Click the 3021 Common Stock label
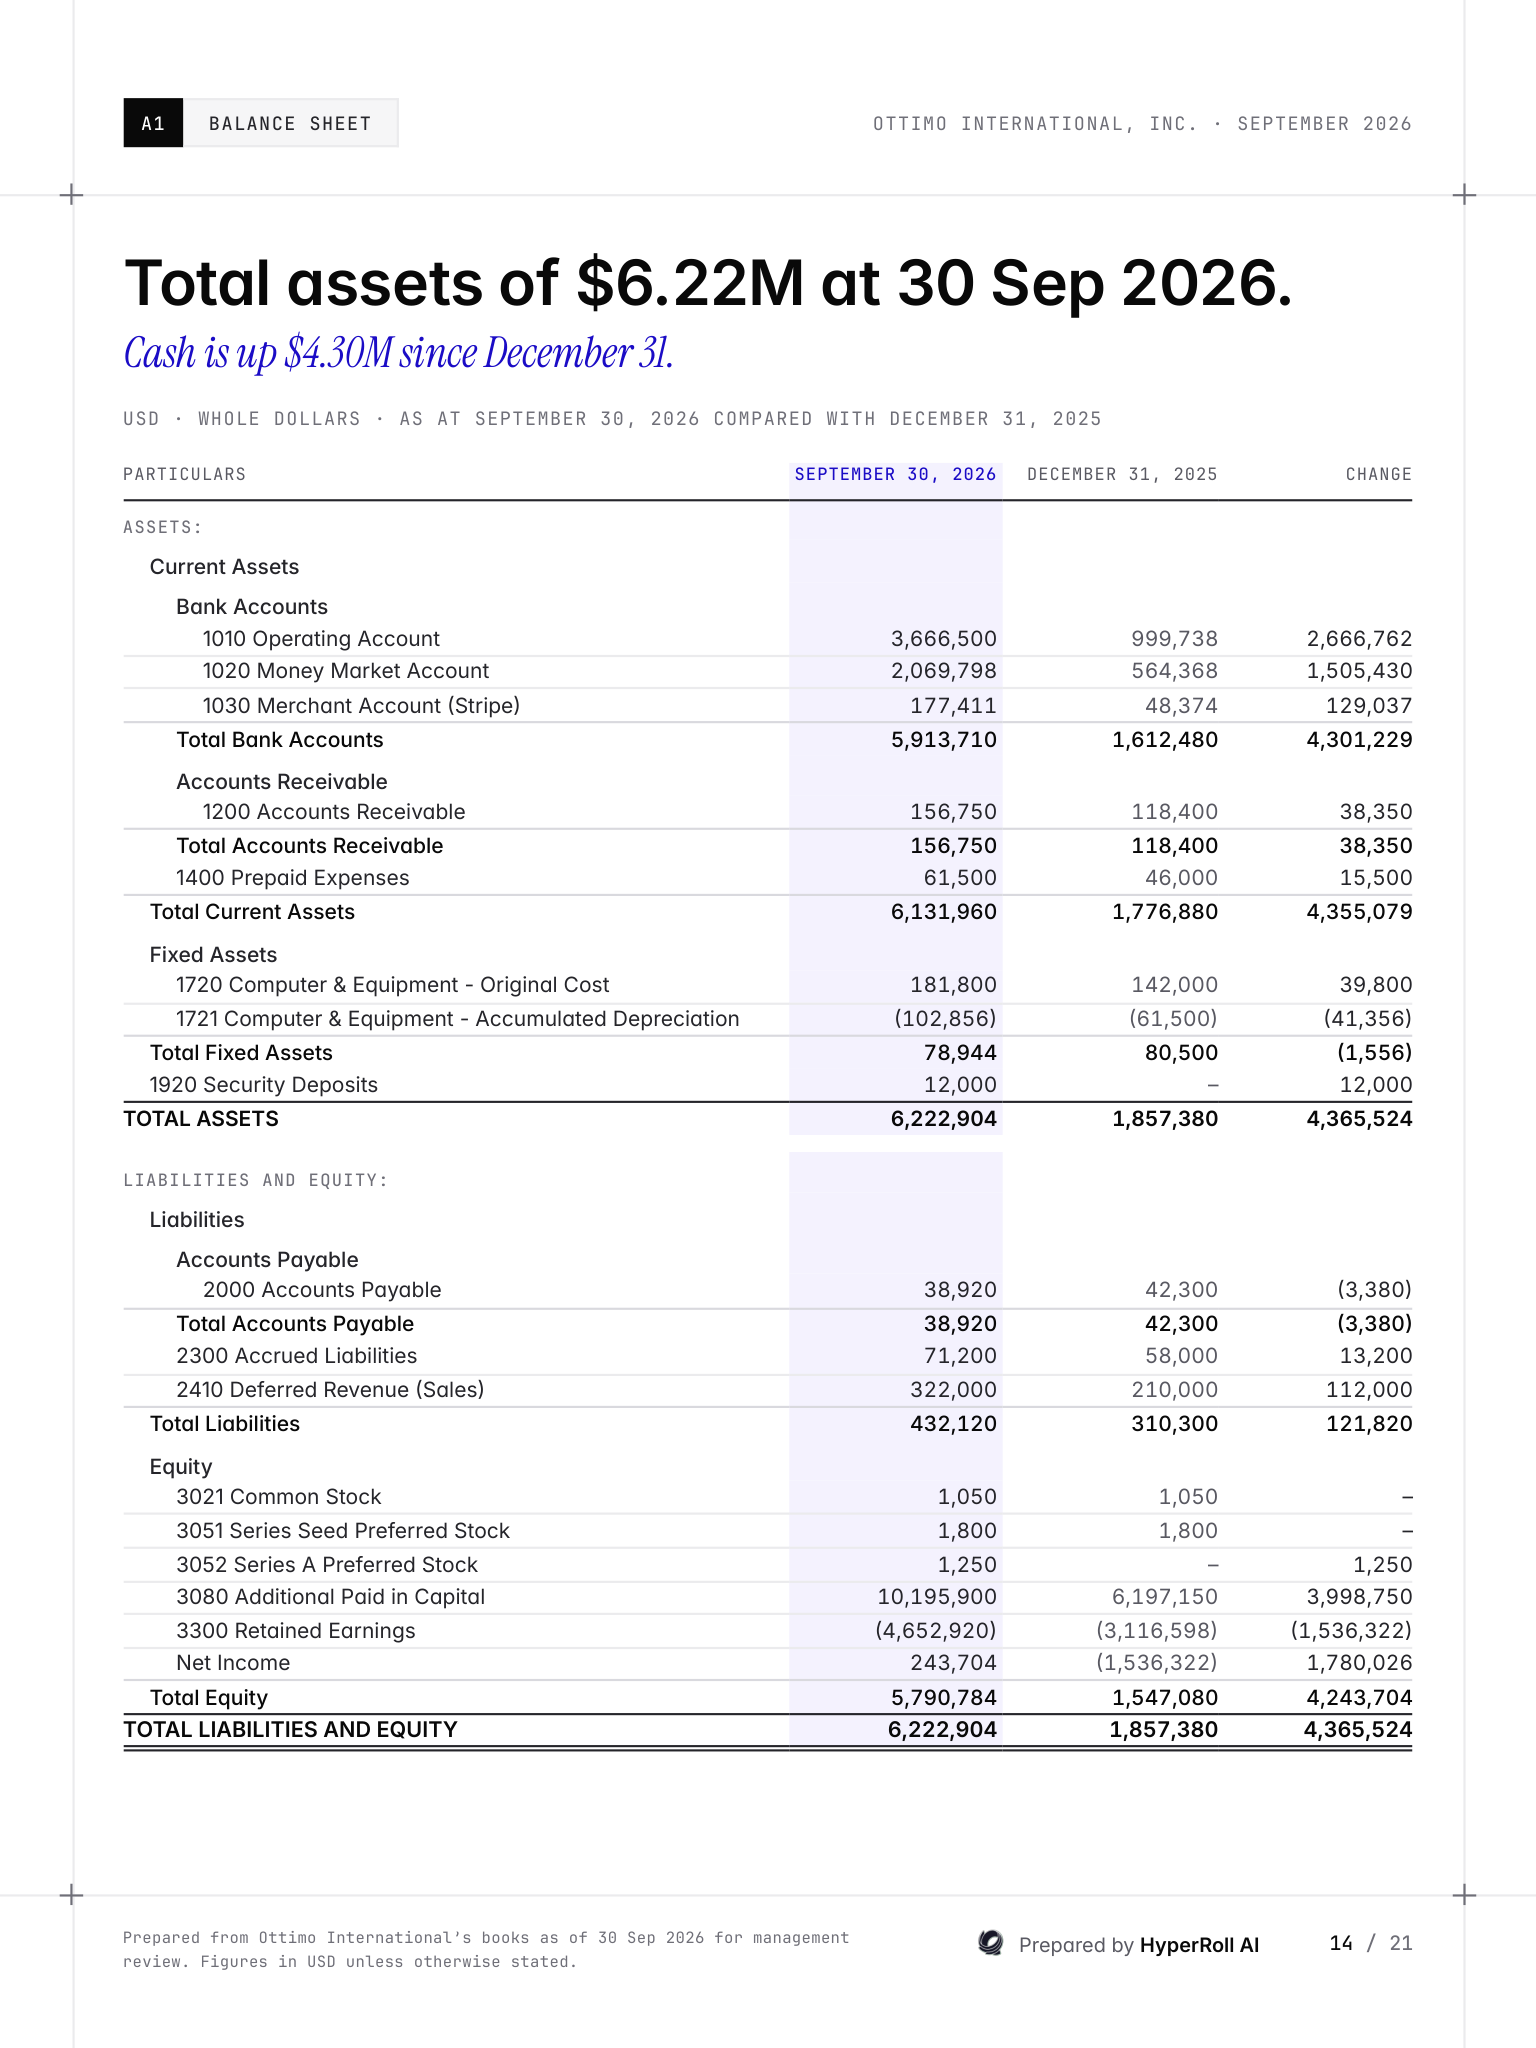Image resolution: width=1536 pixels, height=2048 pixels. coord(279,1496)
